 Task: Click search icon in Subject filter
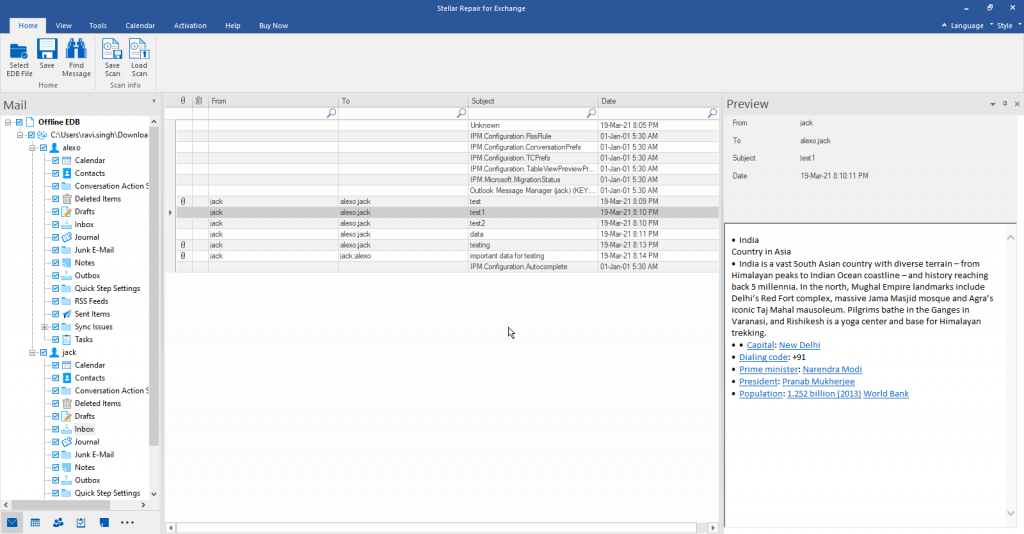591,113
